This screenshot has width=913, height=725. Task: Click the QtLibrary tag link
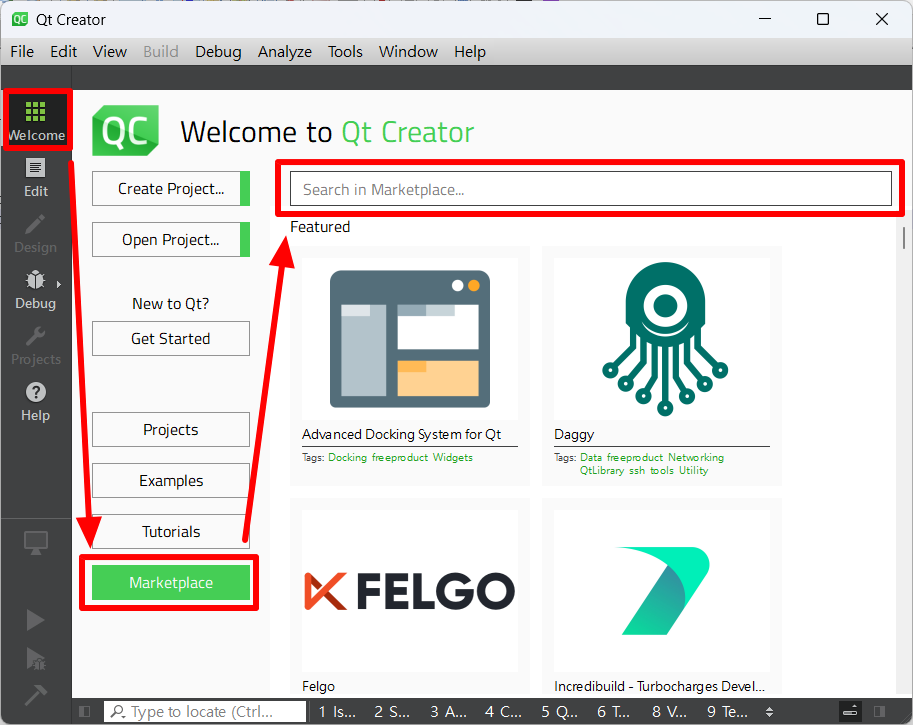coord(601,471)
